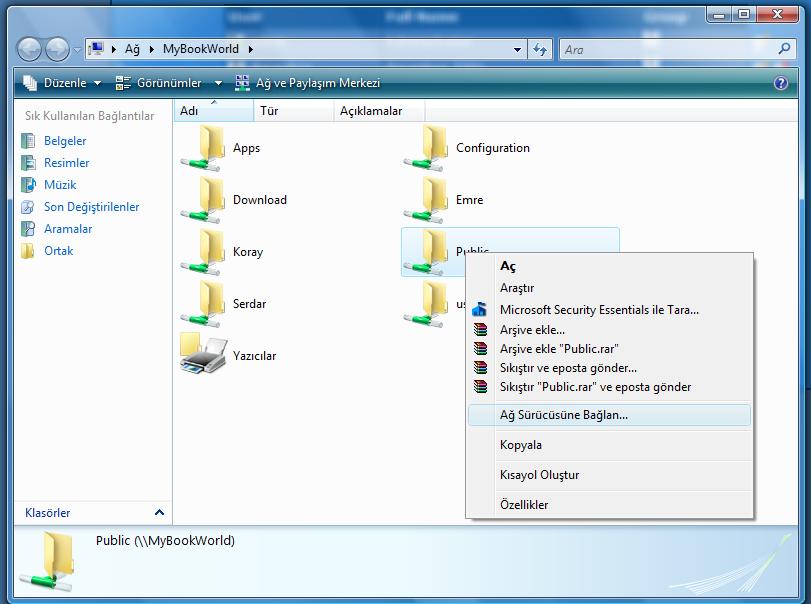Click the Son Değiştirilenler sidebar icon
Screen dimensions: 811x604
(28, 207)
